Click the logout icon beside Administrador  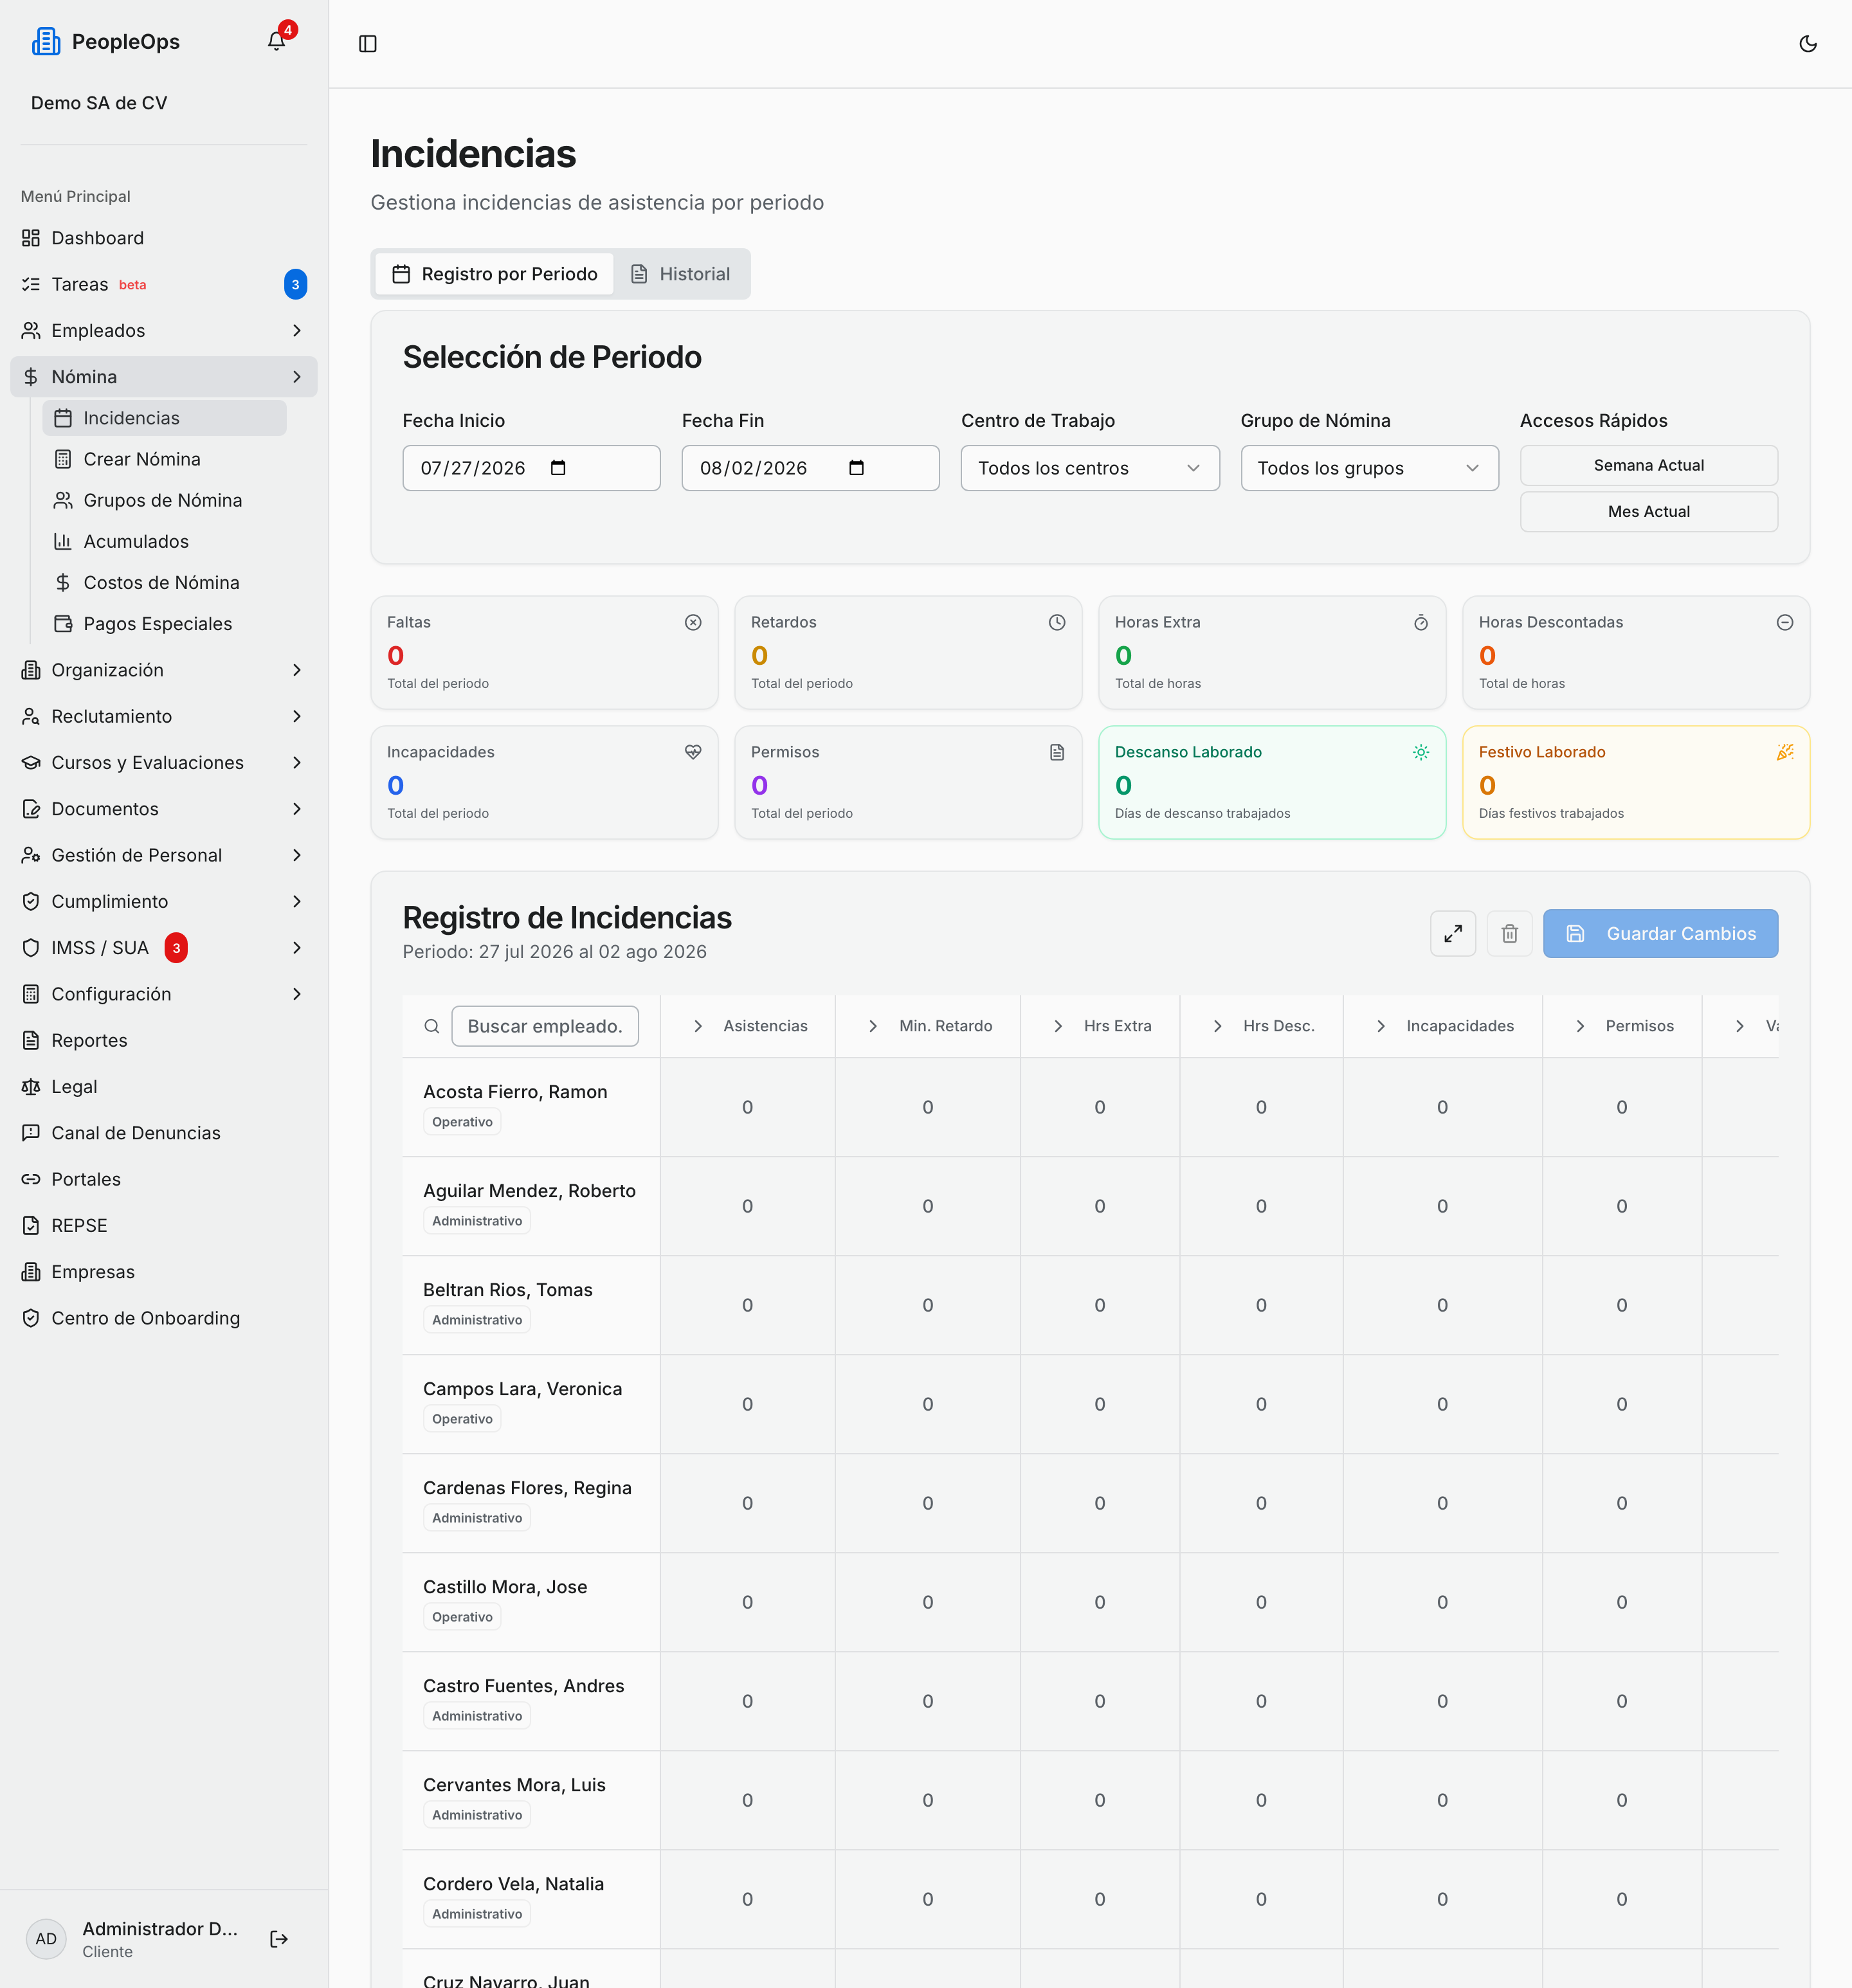279,1939
